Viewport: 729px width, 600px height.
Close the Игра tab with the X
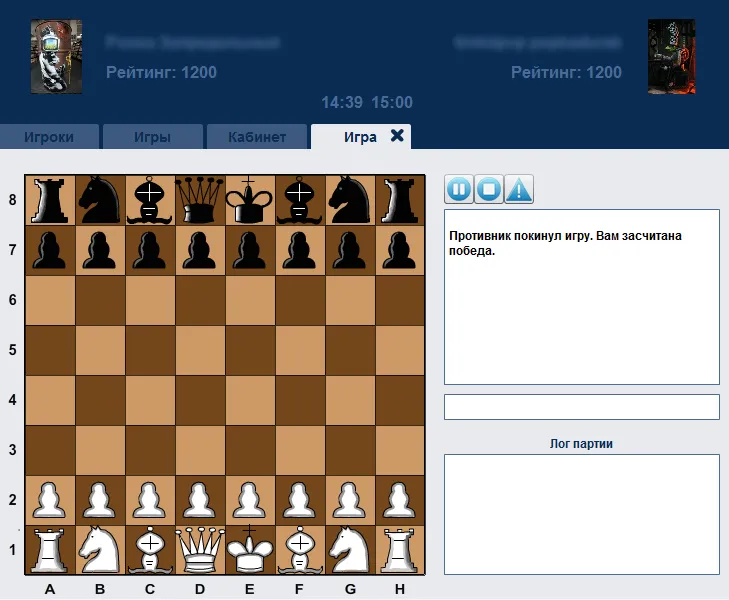[x=397, y=136]
